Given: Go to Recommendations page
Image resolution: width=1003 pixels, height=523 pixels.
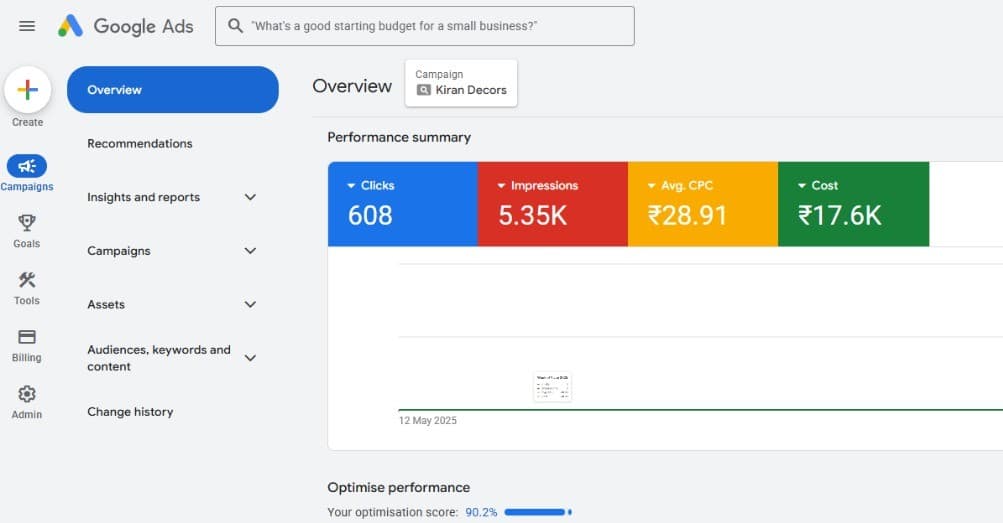Looking at the screenshot, I should coord(140,143).
